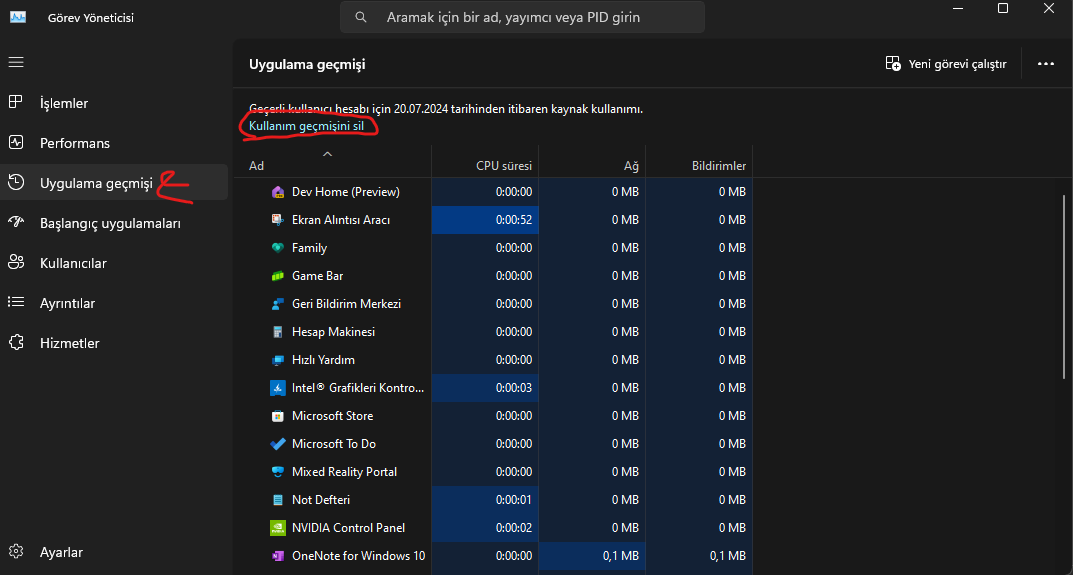
Task: Click the Ekran Alıntısı Aracı app icon
Action: tap(277, 220)
